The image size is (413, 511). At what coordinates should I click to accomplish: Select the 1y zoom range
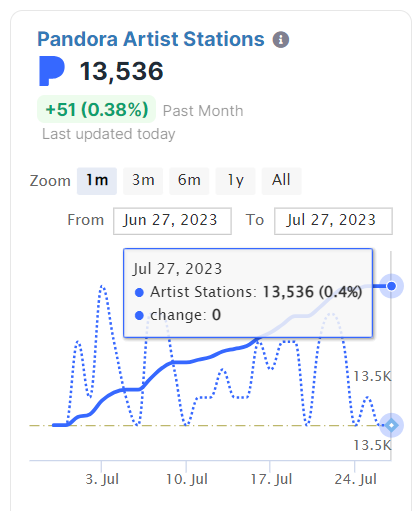(x=235, y=181)
